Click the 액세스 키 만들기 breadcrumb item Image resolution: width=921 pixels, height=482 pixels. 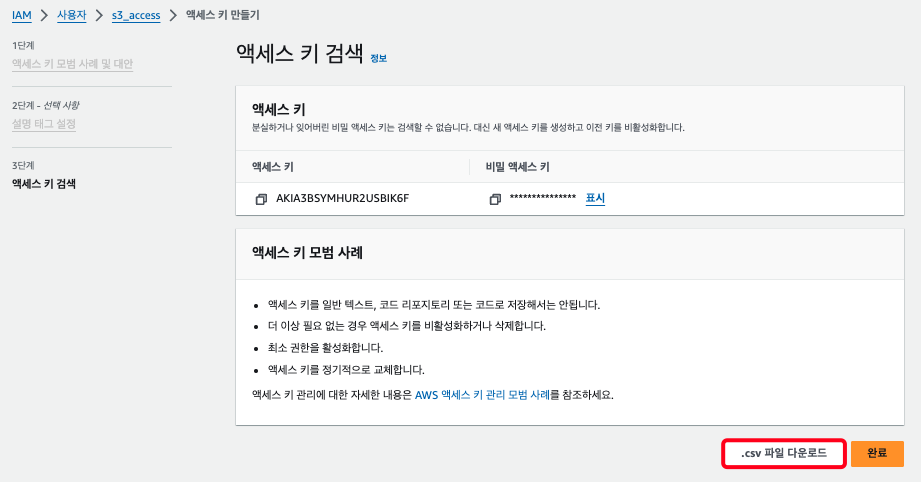(x=222, y=15)
